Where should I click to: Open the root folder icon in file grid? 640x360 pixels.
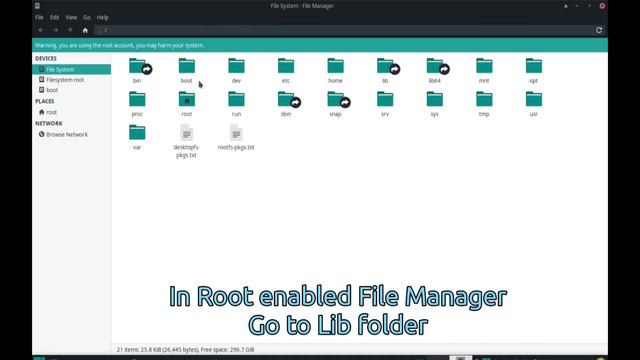pyautogui.click(x=187, y=100)
